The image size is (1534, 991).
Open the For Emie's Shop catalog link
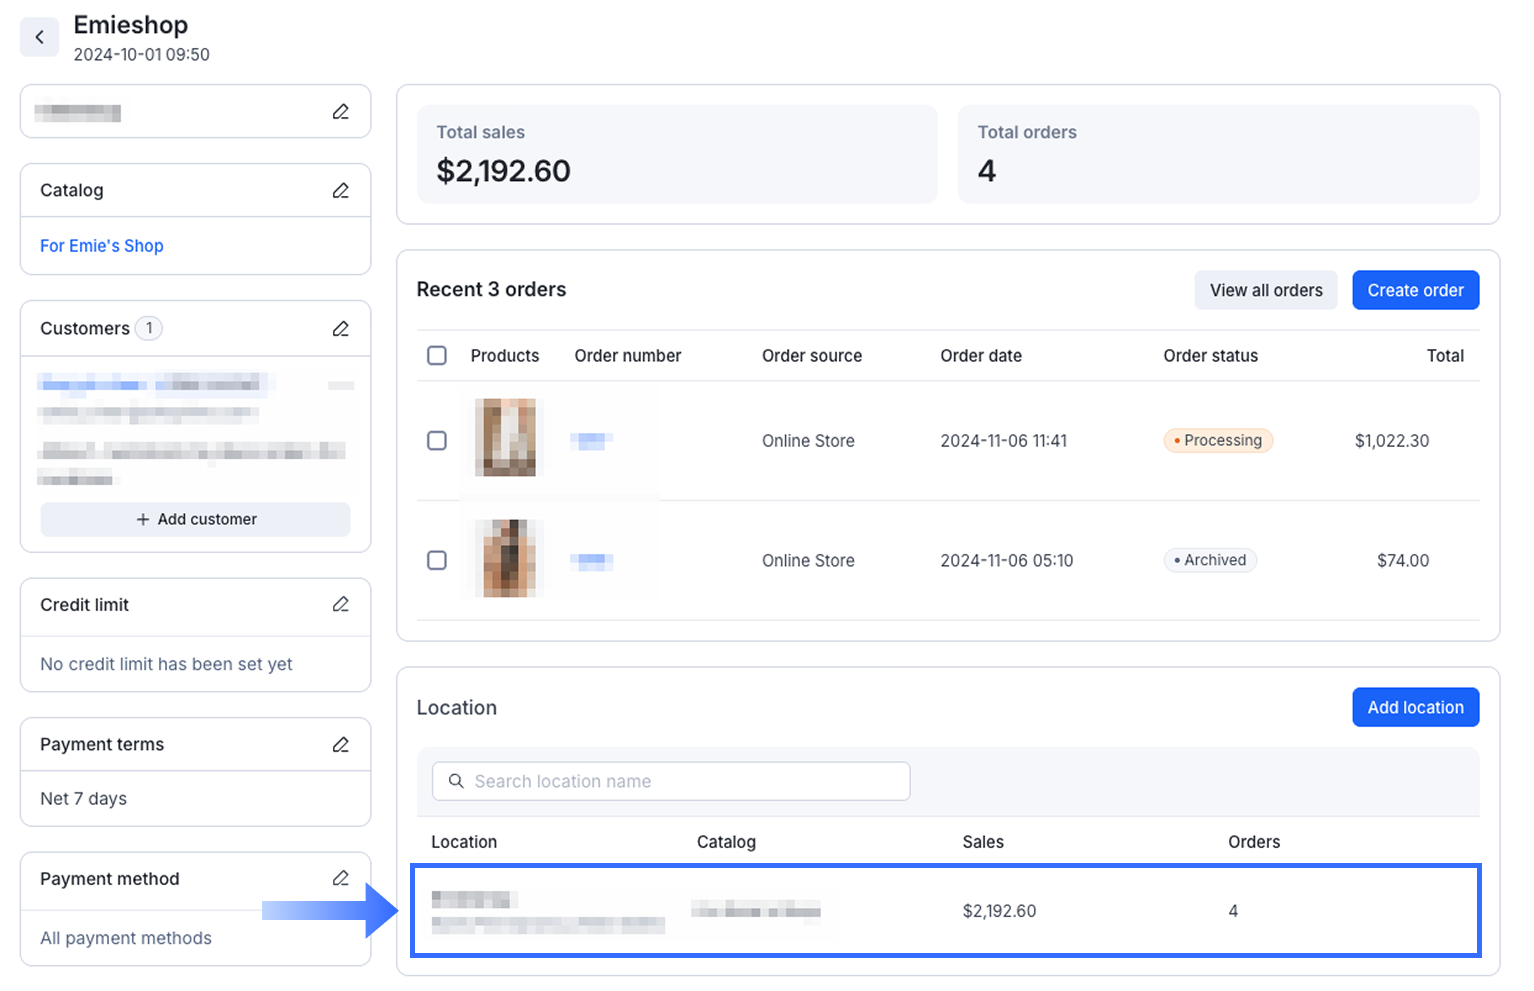pyautogui.click(x=102, y=246)
